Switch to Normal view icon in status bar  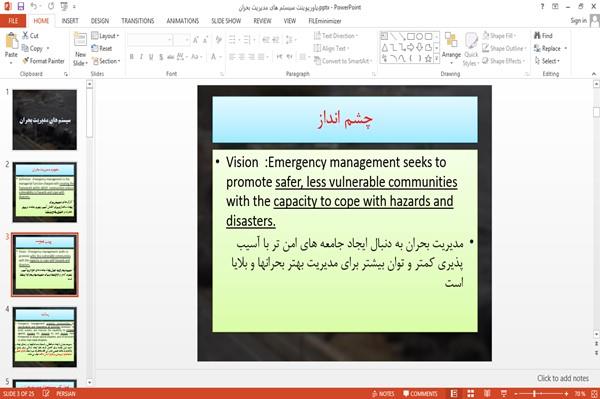[454, 394]
